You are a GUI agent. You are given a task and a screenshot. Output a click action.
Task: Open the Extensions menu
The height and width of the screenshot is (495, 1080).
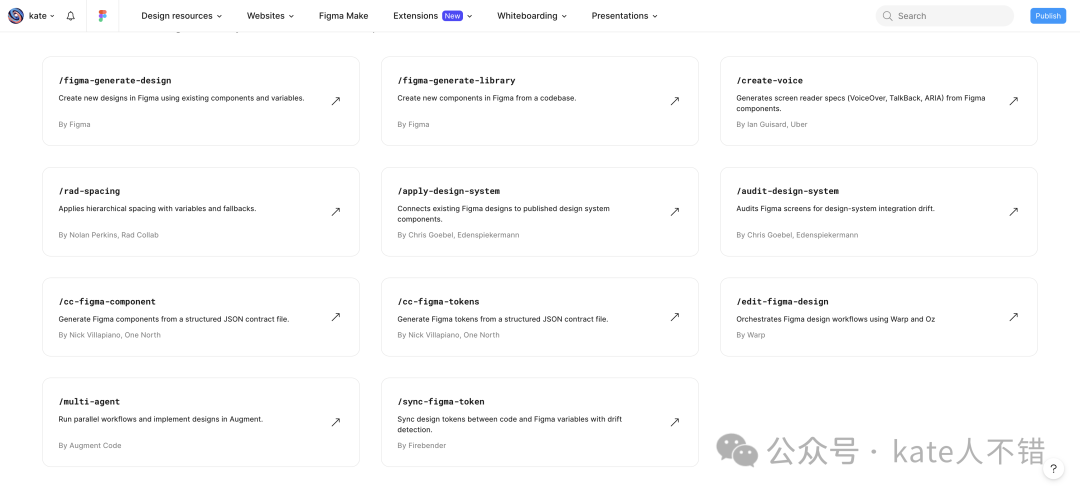pyautogui.click(x=432, y=16)
